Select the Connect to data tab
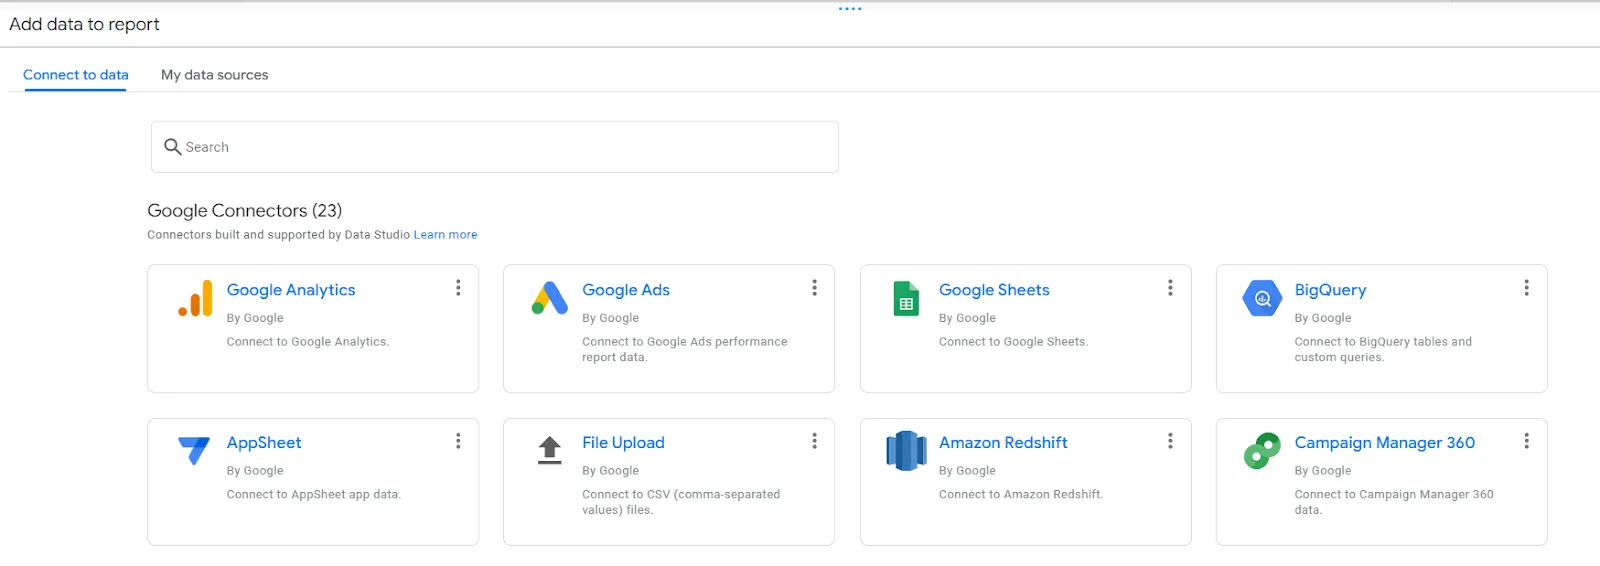Image resolution: width=1600 pixels, height=566 pixels. tap(76, 75)
